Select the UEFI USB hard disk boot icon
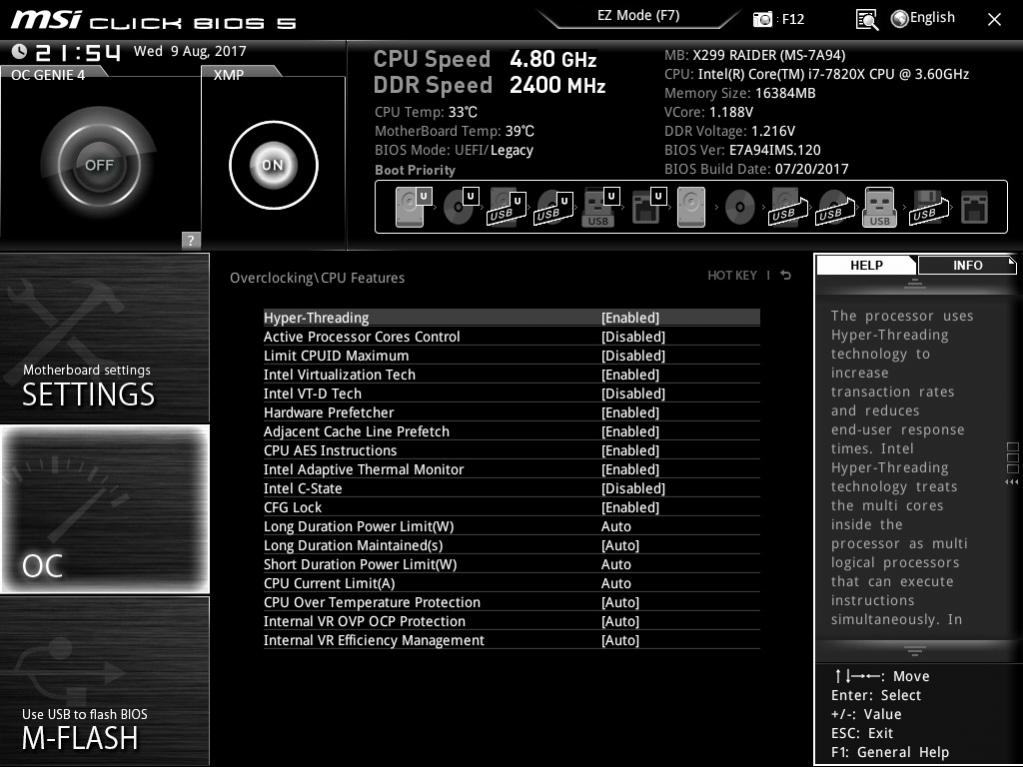 click(507, 207)
